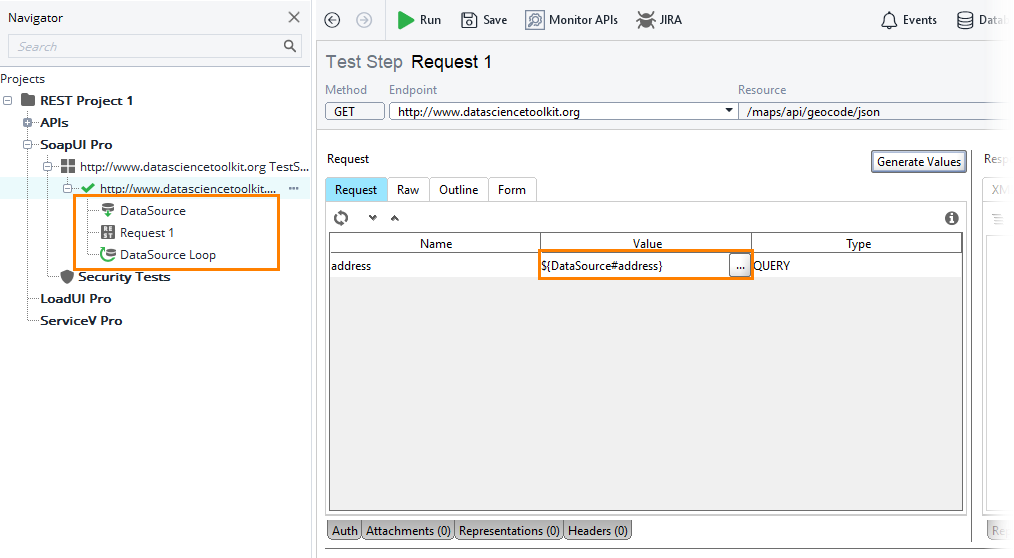The height and width of the screenshot is (558, 1014).
Task: Click the Name column header
Action: (x=435, y=243)
